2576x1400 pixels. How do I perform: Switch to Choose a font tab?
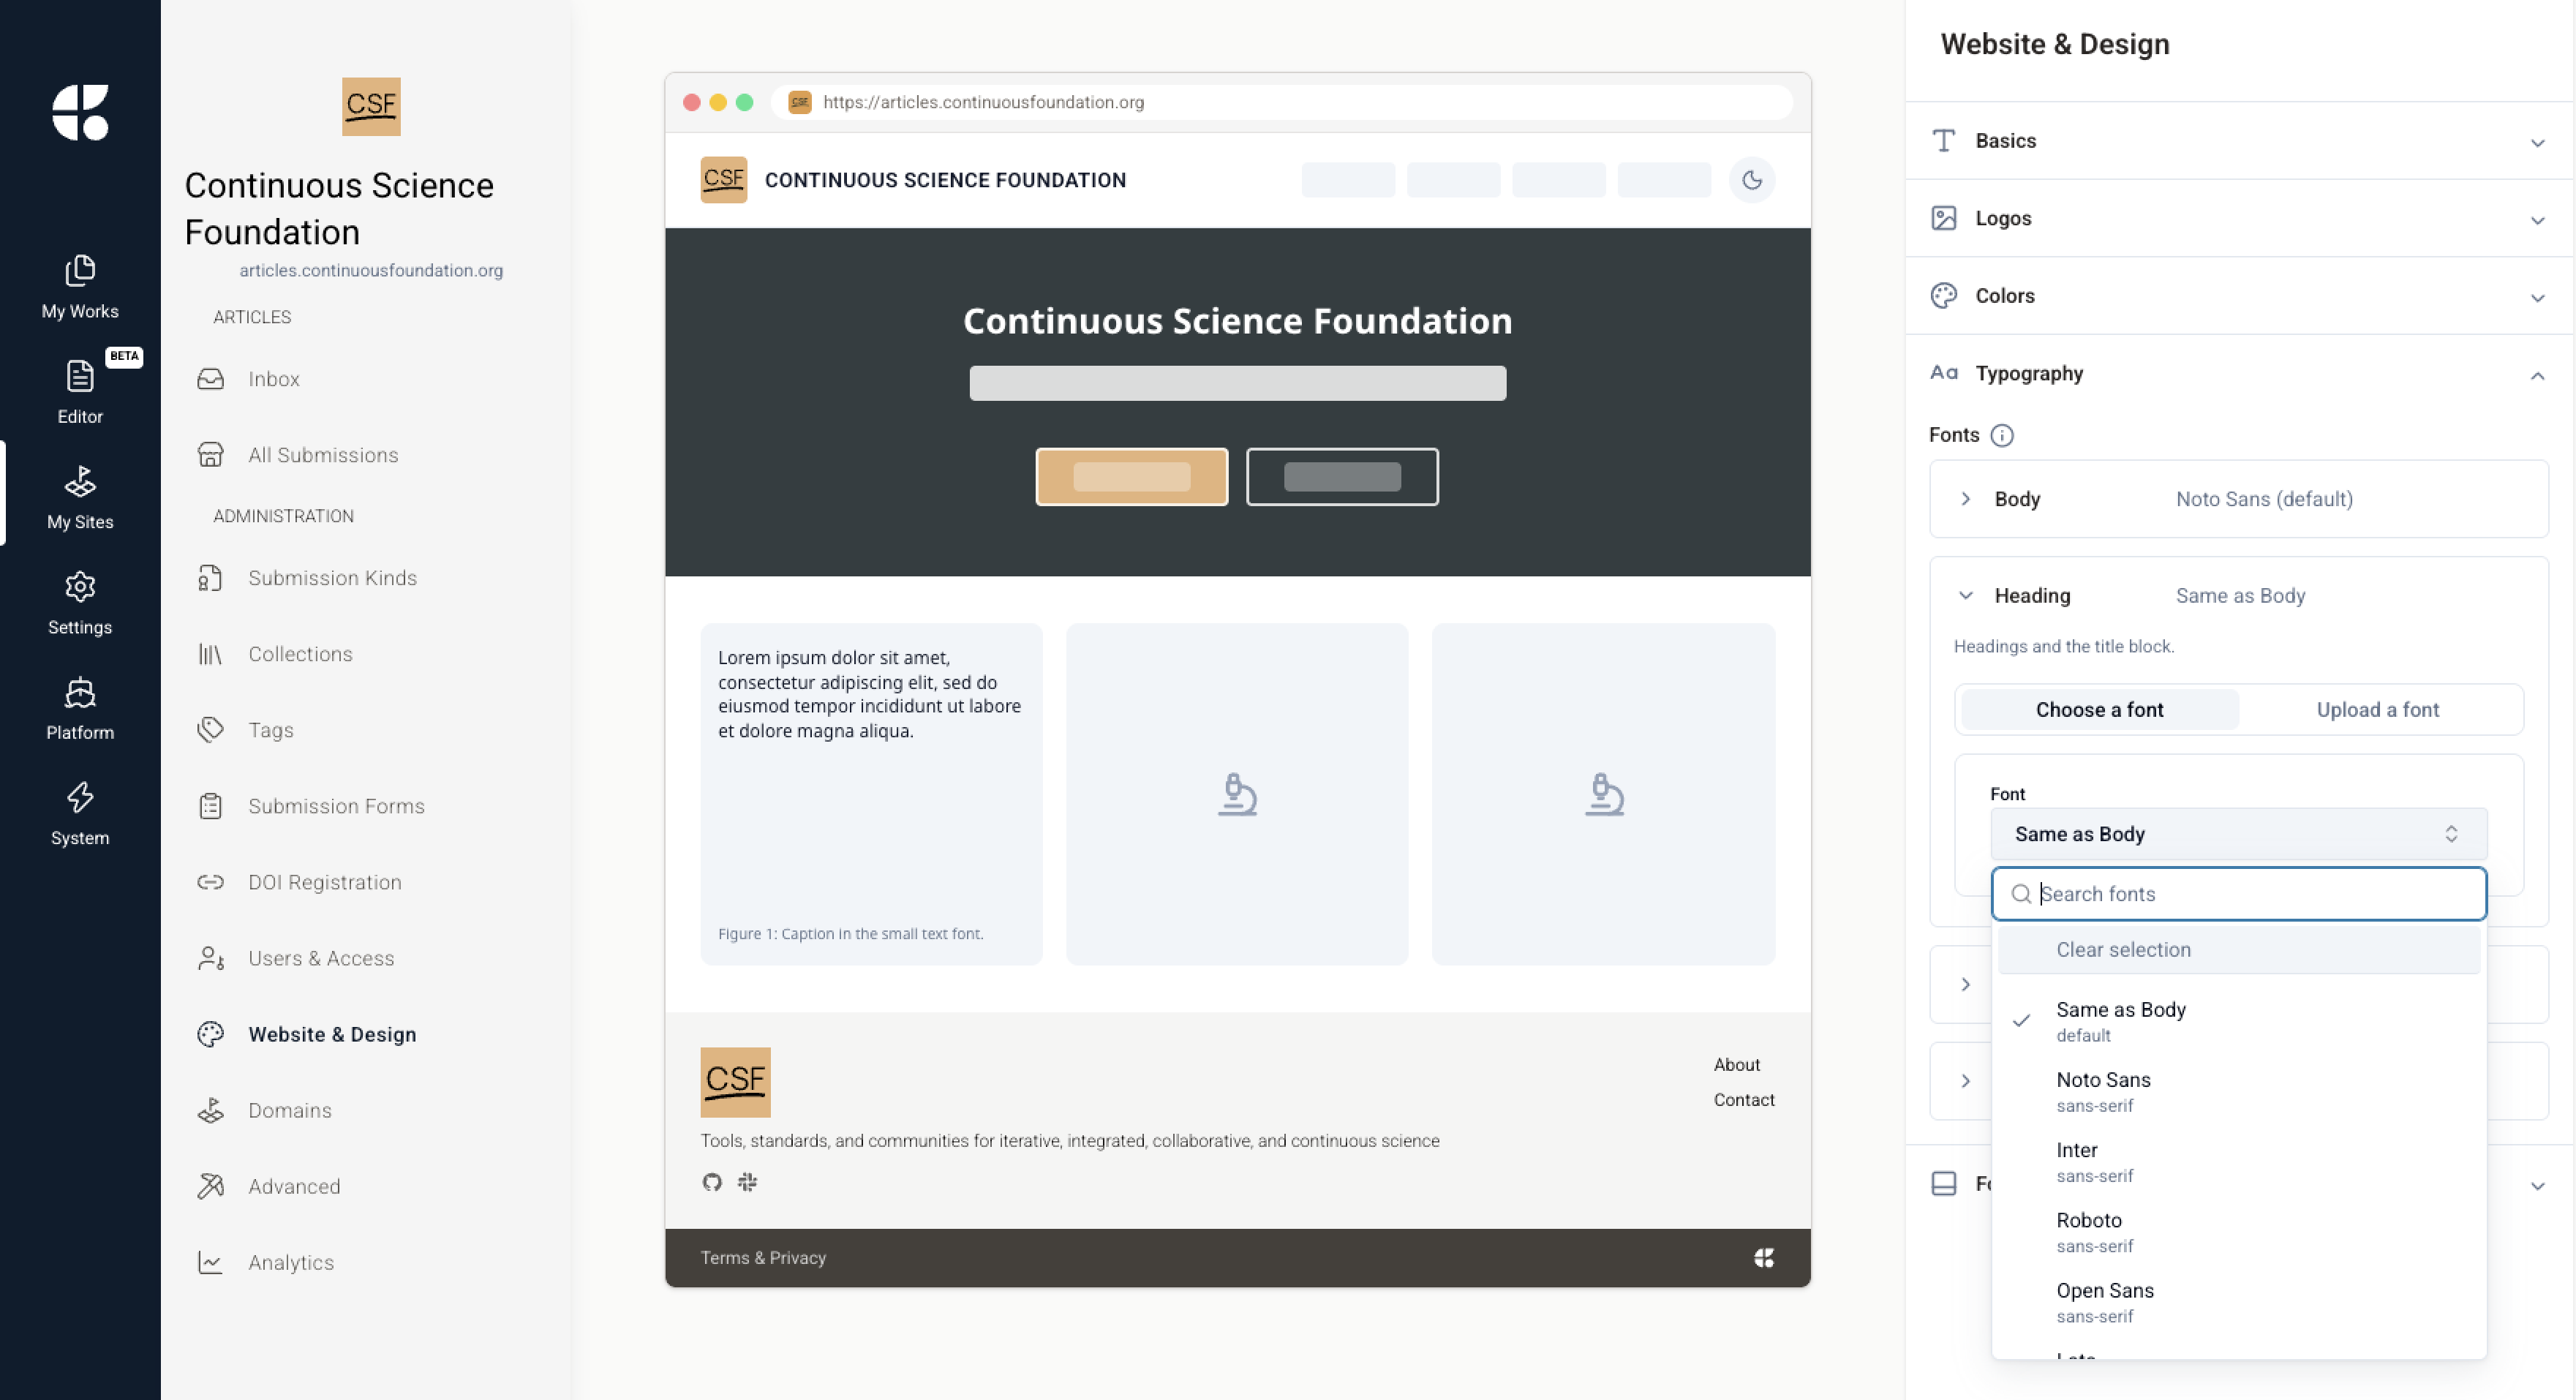(x=2099, y=710)
